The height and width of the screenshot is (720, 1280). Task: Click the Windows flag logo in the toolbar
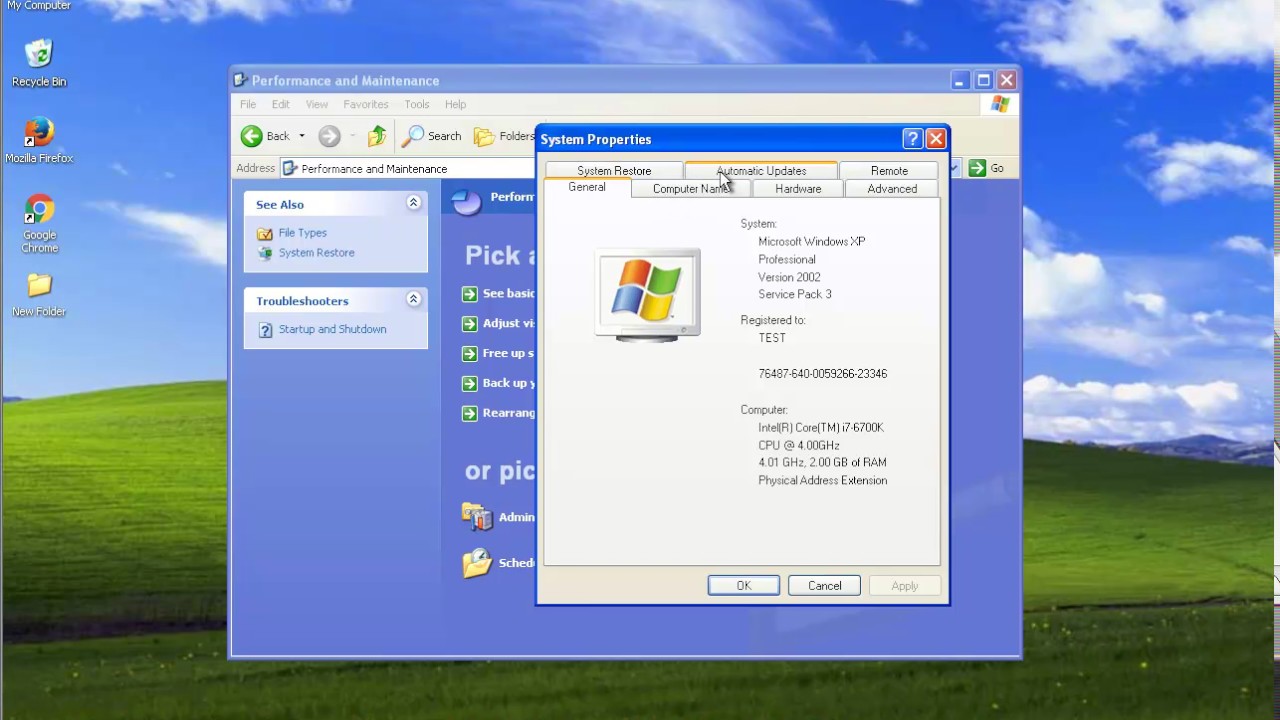[1000, 104]
